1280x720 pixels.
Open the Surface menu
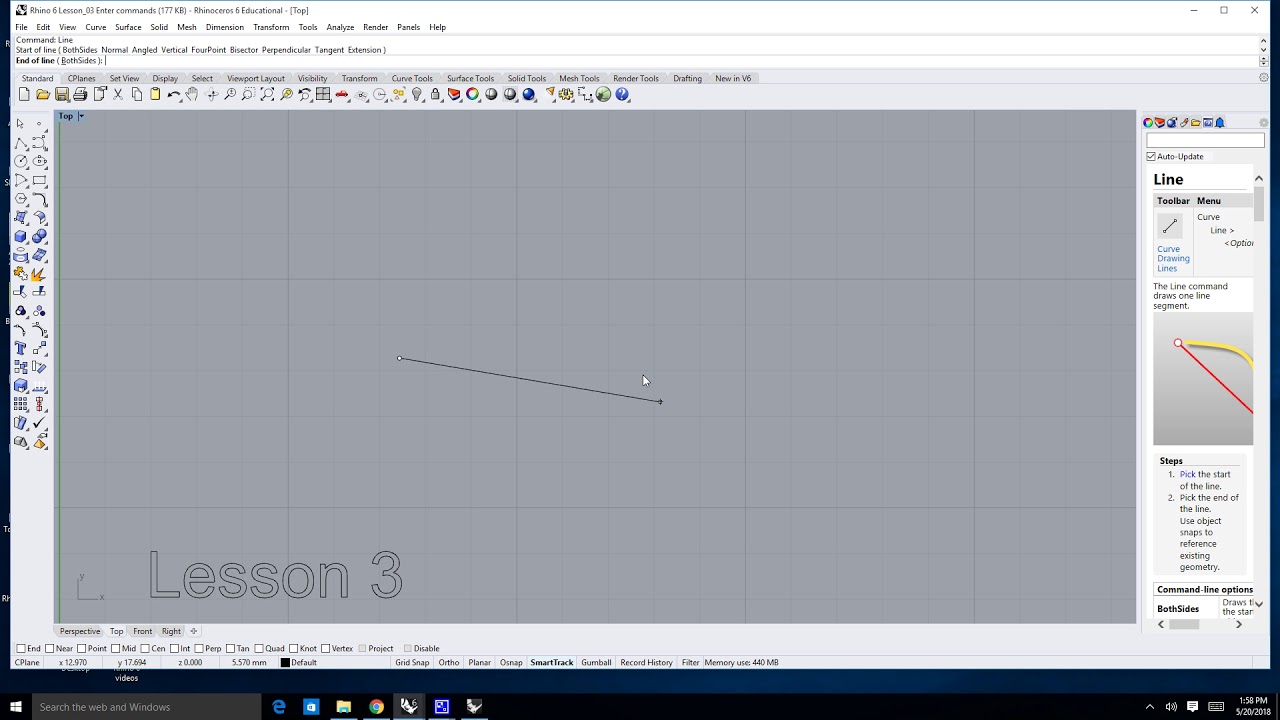[x=128, y=27]
